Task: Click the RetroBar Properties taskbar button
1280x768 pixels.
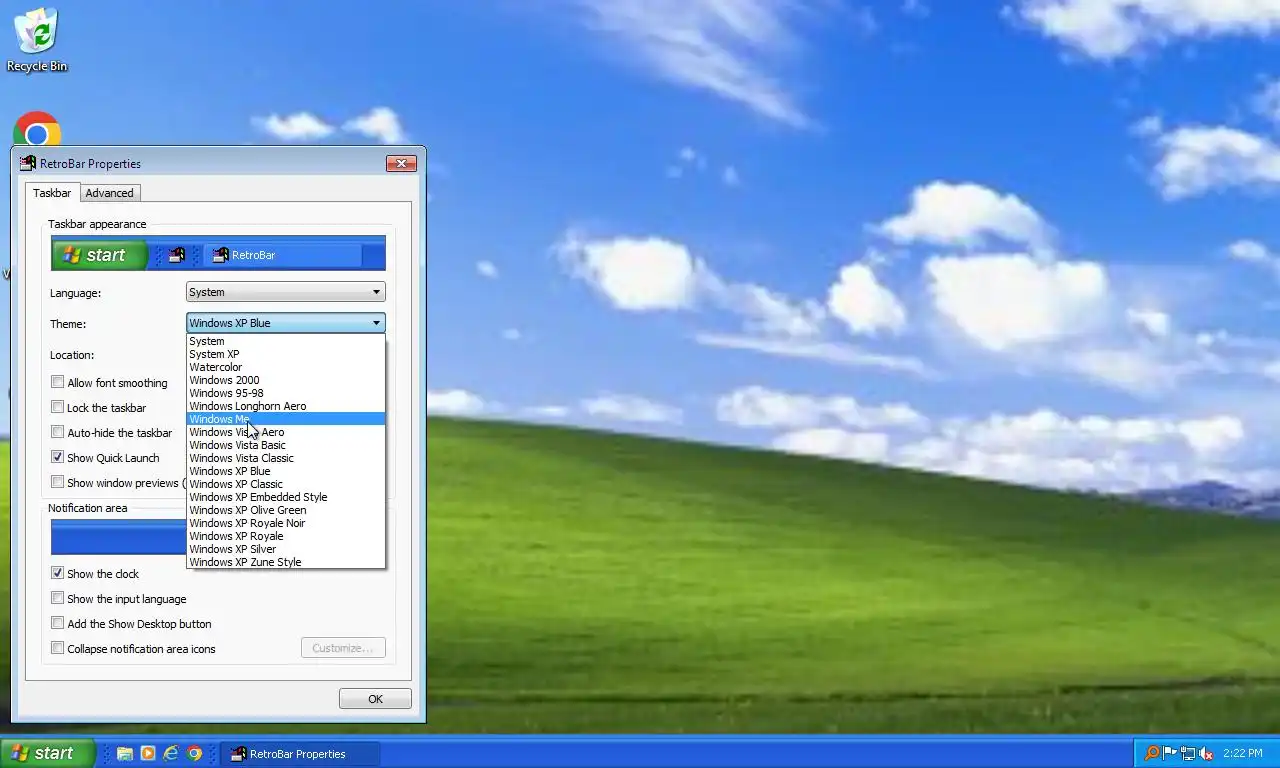Action: point(300,754)
